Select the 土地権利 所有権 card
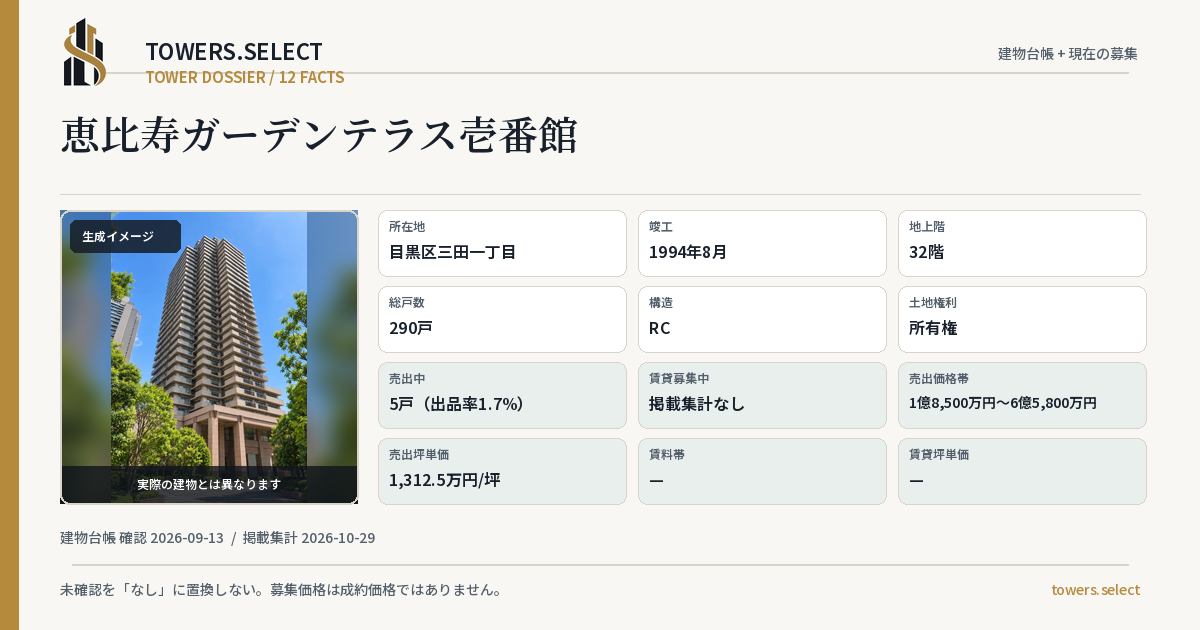This screenshot has height=630, width=1200. [x=1022, y=319]
